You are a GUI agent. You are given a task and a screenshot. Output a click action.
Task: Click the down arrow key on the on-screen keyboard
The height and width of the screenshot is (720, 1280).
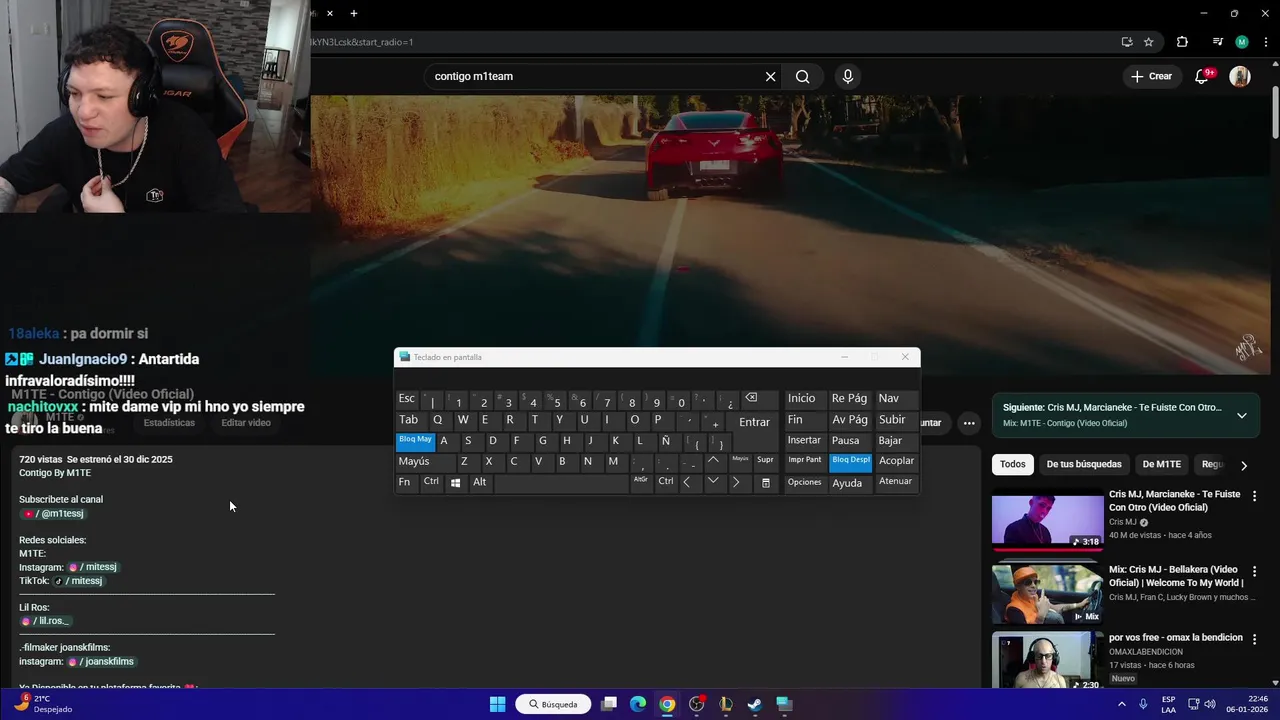click(x=713, y=482)
